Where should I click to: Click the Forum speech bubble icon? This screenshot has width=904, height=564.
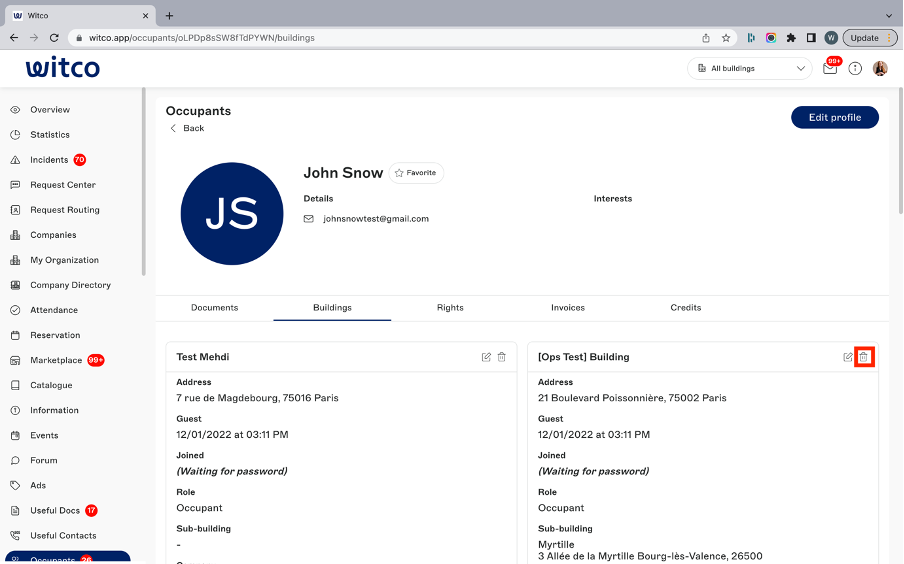[x=16, y=461]
